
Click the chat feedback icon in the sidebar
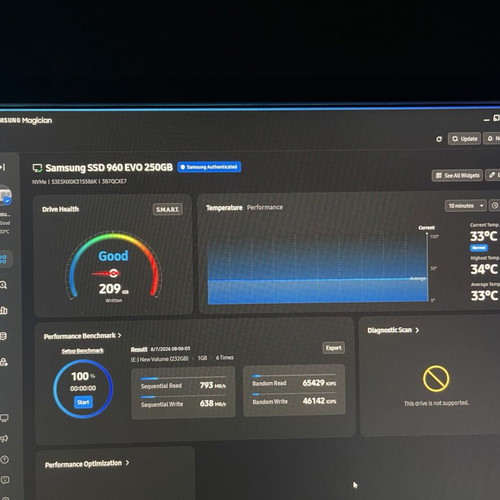tap(5, 480)
